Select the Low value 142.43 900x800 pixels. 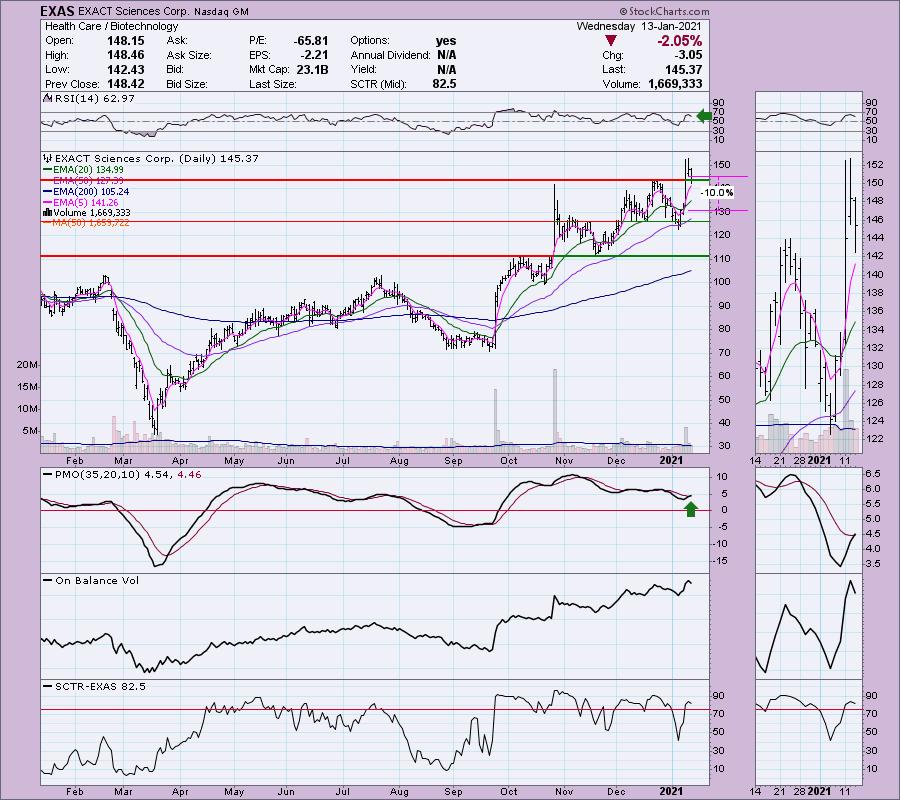(125, 69)
